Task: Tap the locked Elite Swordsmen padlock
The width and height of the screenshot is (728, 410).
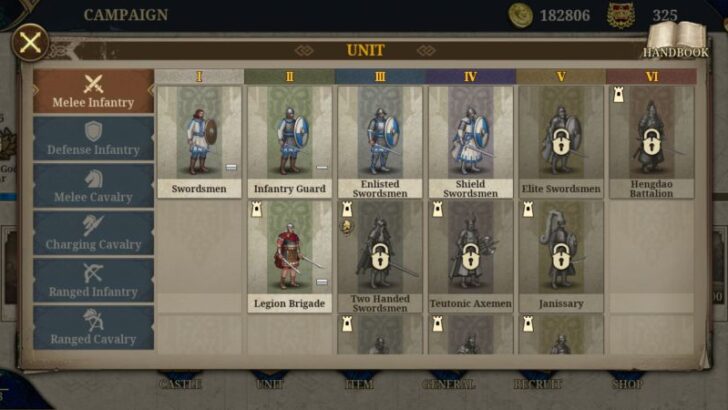Action: click(561, 142)
